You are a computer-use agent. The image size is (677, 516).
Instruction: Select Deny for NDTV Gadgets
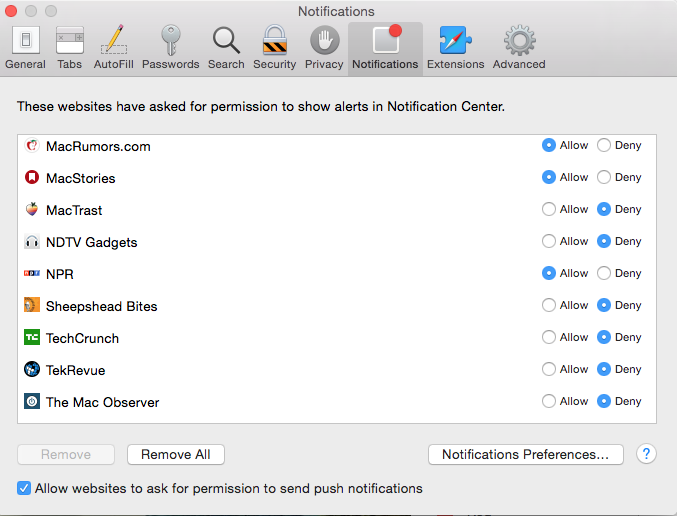coord(604,241)
